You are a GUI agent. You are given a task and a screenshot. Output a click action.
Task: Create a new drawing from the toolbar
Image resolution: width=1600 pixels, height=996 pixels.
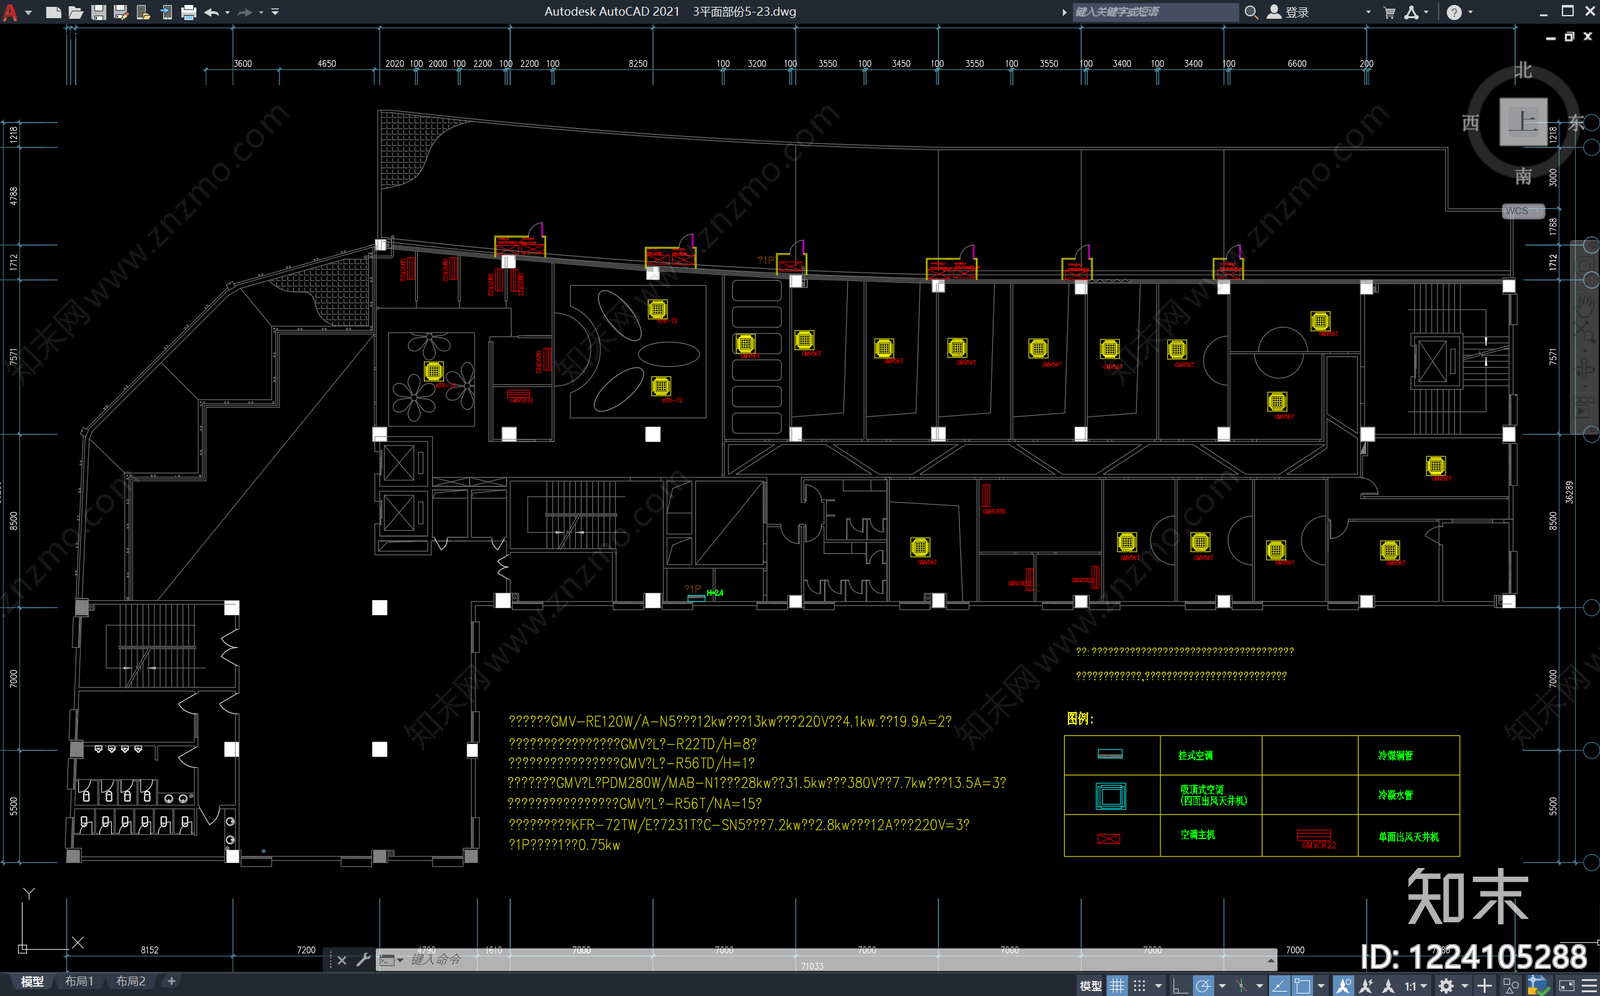(53, 12)
